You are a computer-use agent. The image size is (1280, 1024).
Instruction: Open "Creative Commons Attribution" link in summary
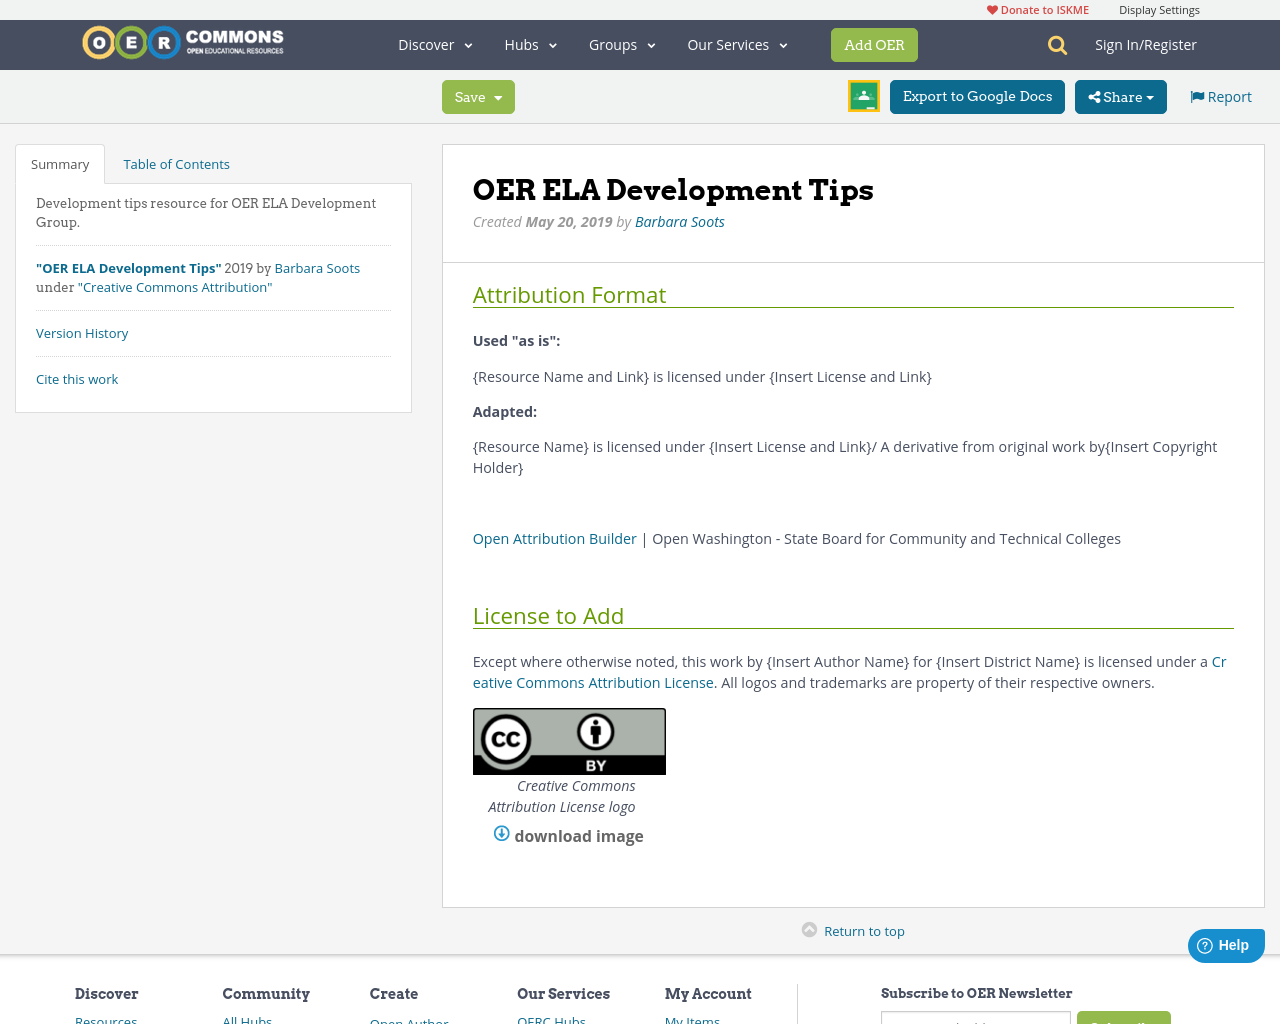175,287
